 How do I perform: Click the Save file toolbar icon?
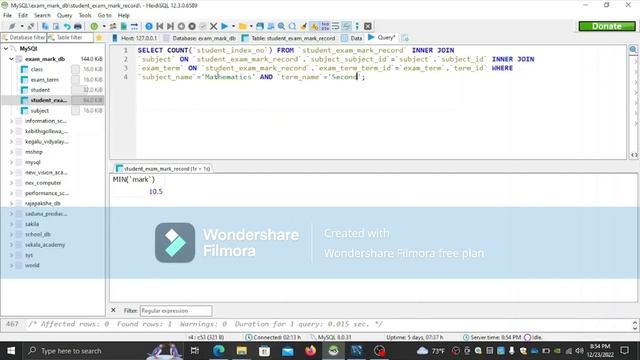(260, 26)
